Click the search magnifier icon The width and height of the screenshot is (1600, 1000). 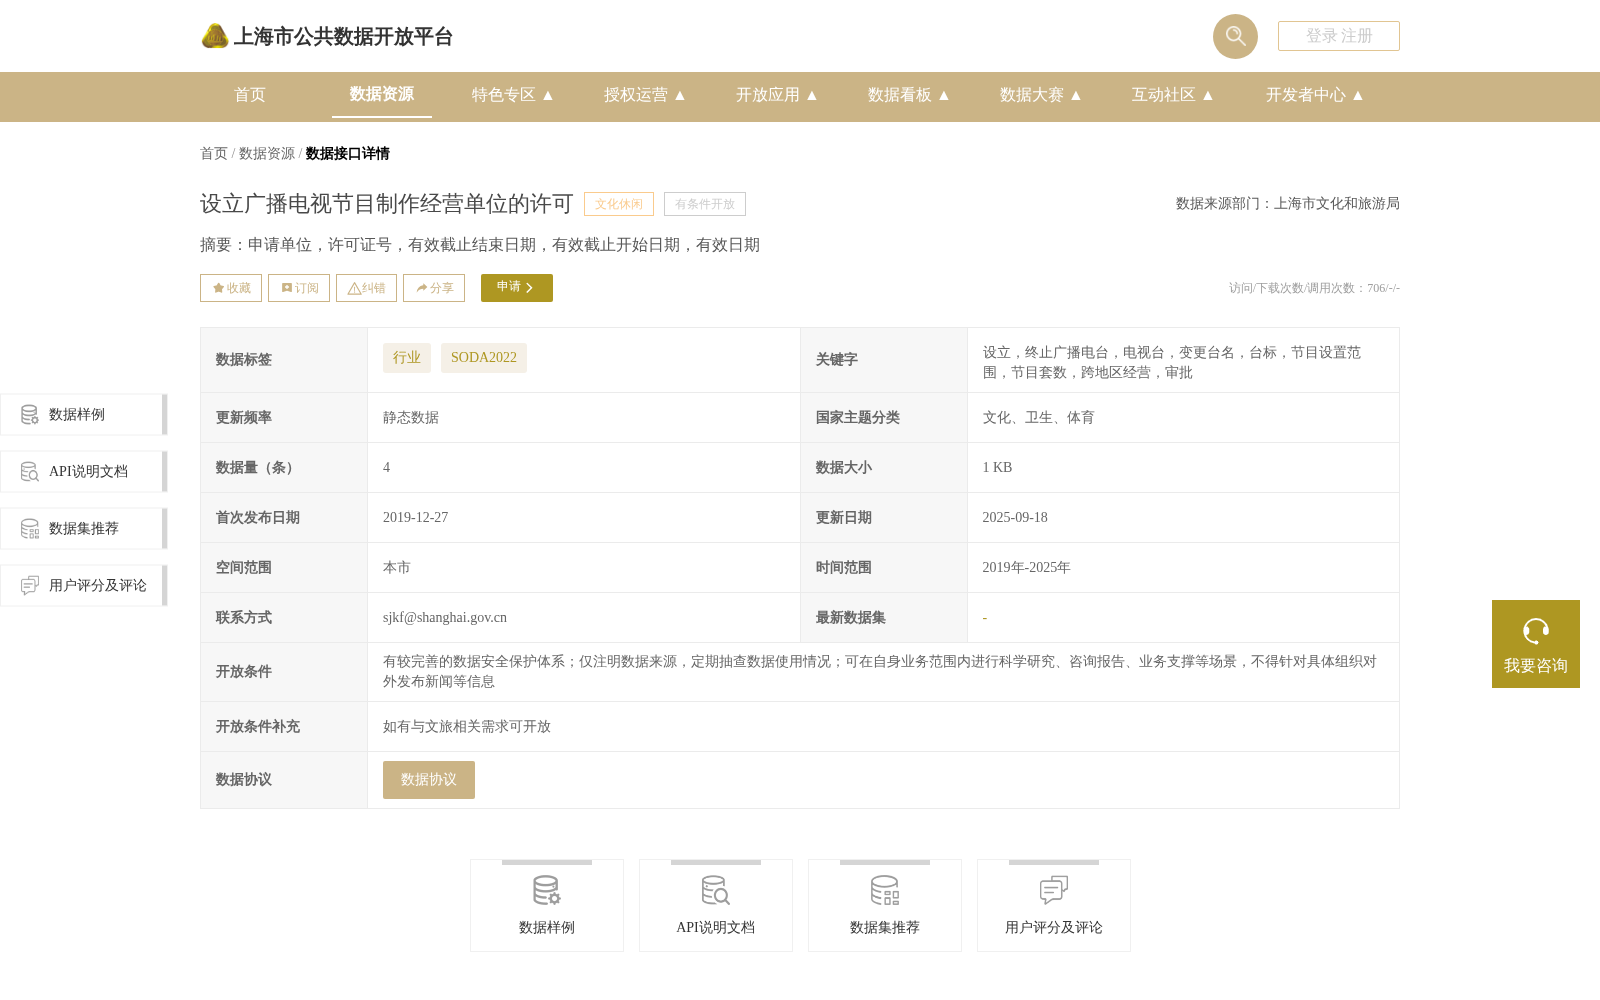pos(1235,36)
